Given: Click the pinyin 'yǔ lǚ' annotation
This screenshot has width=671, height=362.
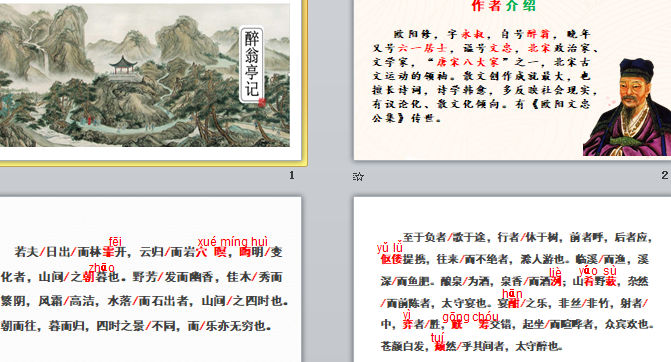Looking at the screenshot, I should 389,248.
